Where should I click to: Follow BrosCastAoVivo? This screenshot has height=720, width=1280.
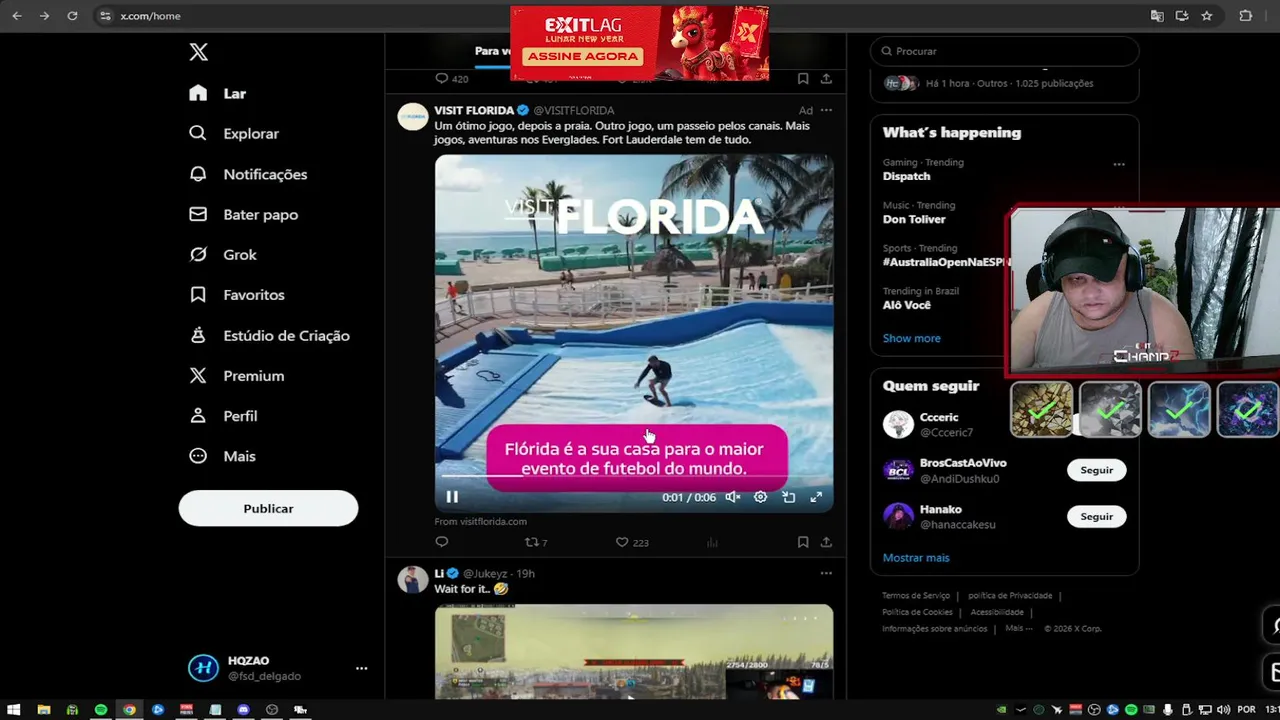pyautogui.click(x=1096, y=470)
